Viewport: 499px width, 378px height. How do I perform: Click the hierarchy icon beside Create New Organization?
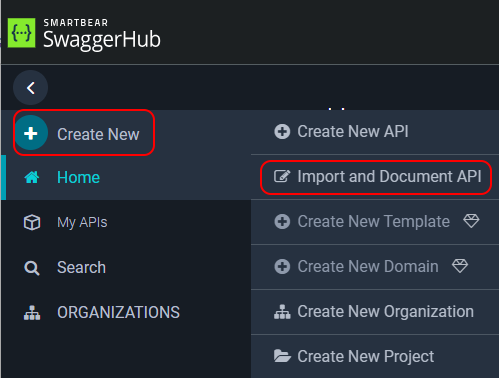[282, 312]
